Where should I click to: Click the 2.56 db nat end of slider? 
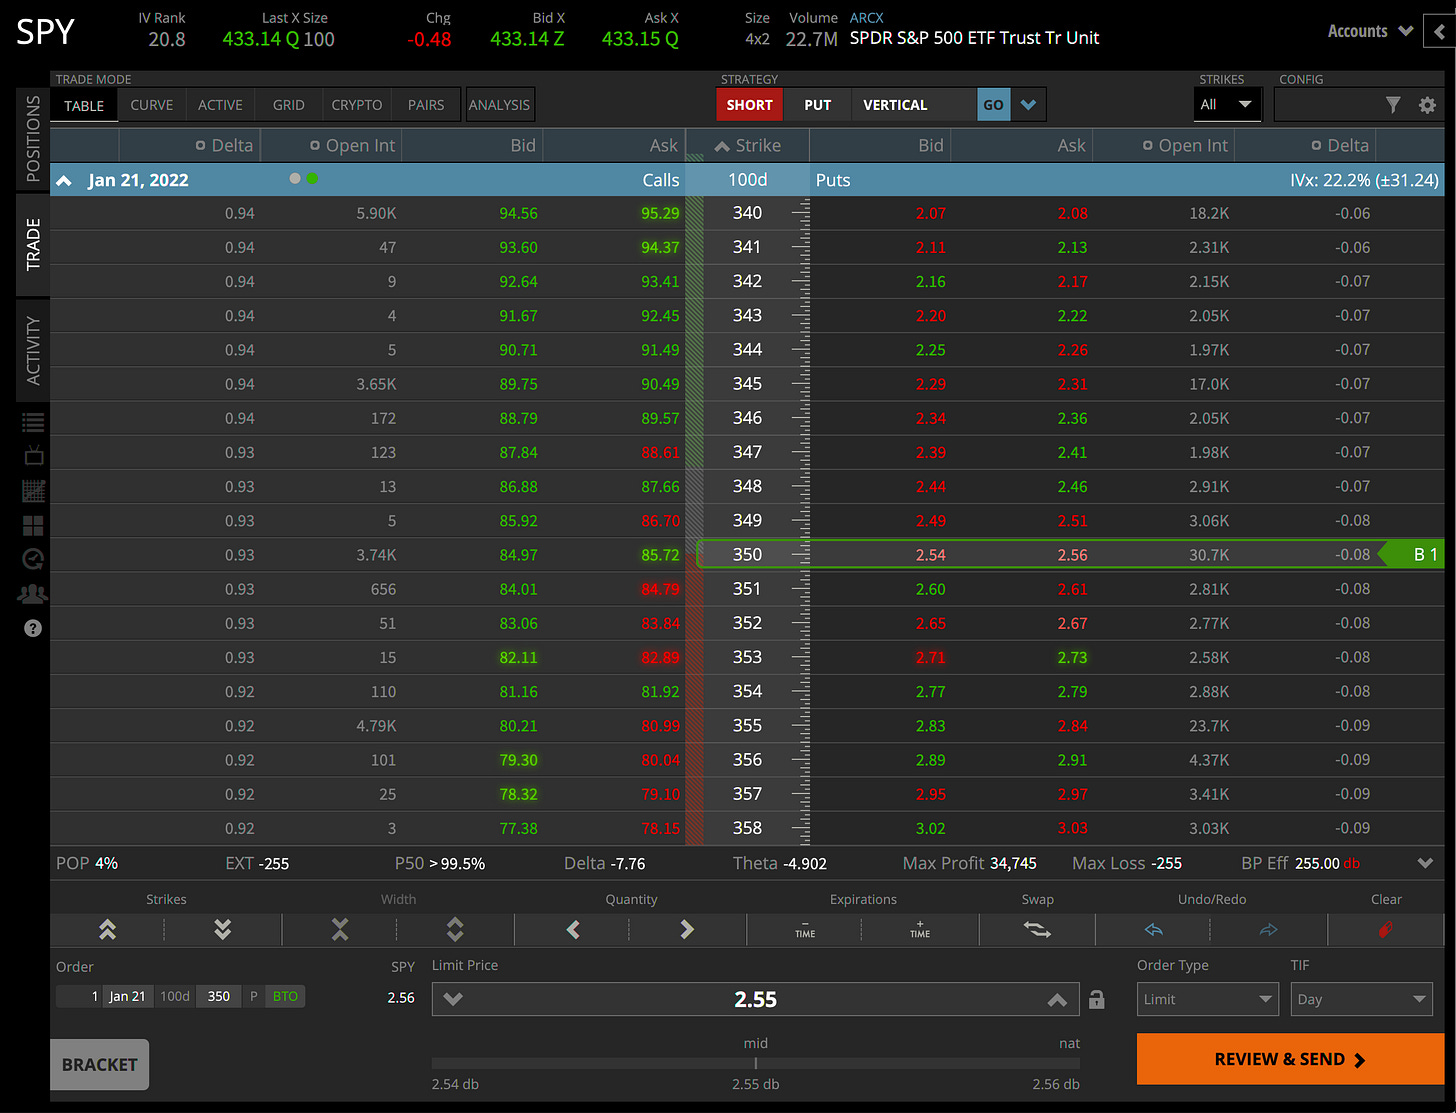1056,1085
